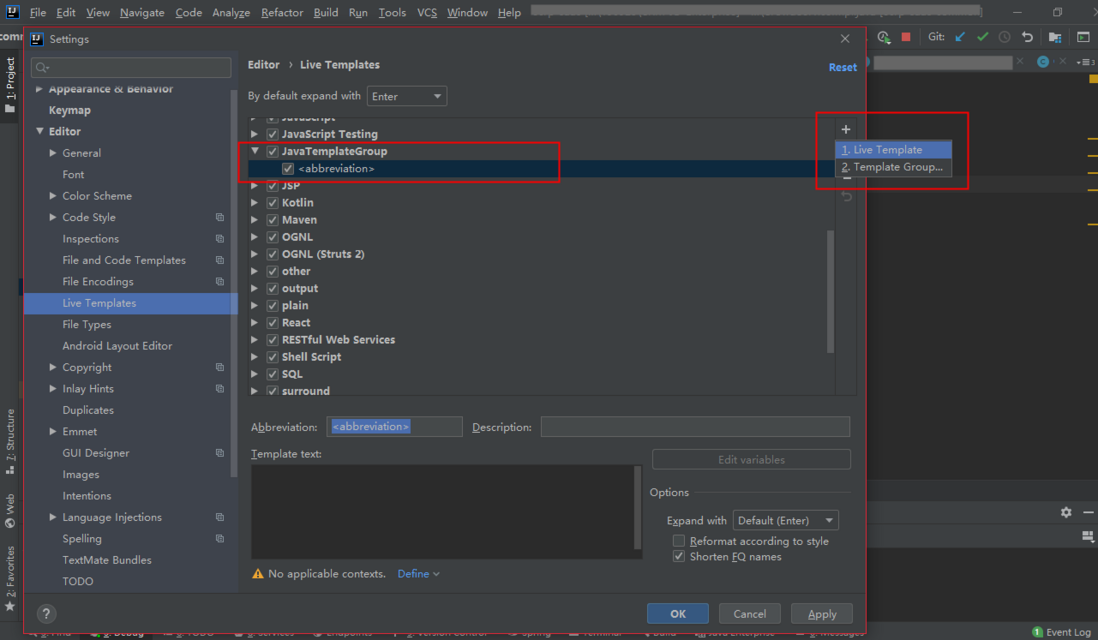Click the plus icon to add a template
The width and height of the screenshot is (1098, 640).
click(x=846, y=130)
